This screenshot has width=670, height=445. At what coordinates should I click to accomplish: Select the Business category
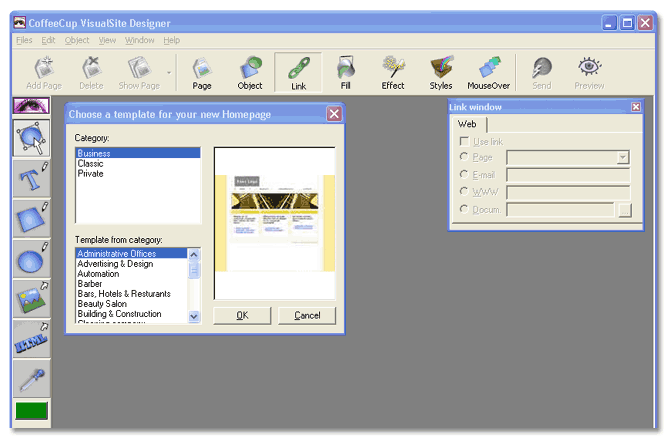pyautogui.click(x=138, y=153)
